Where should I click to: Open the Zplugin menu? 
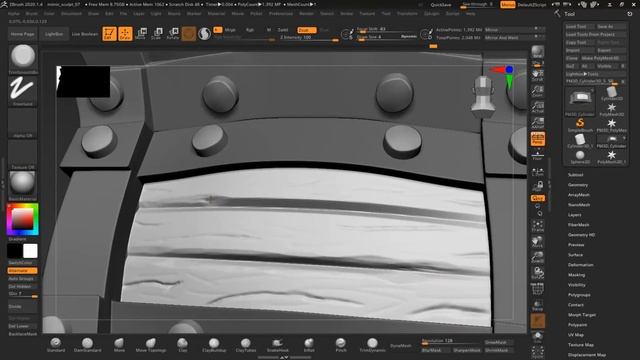pos(431,13)
